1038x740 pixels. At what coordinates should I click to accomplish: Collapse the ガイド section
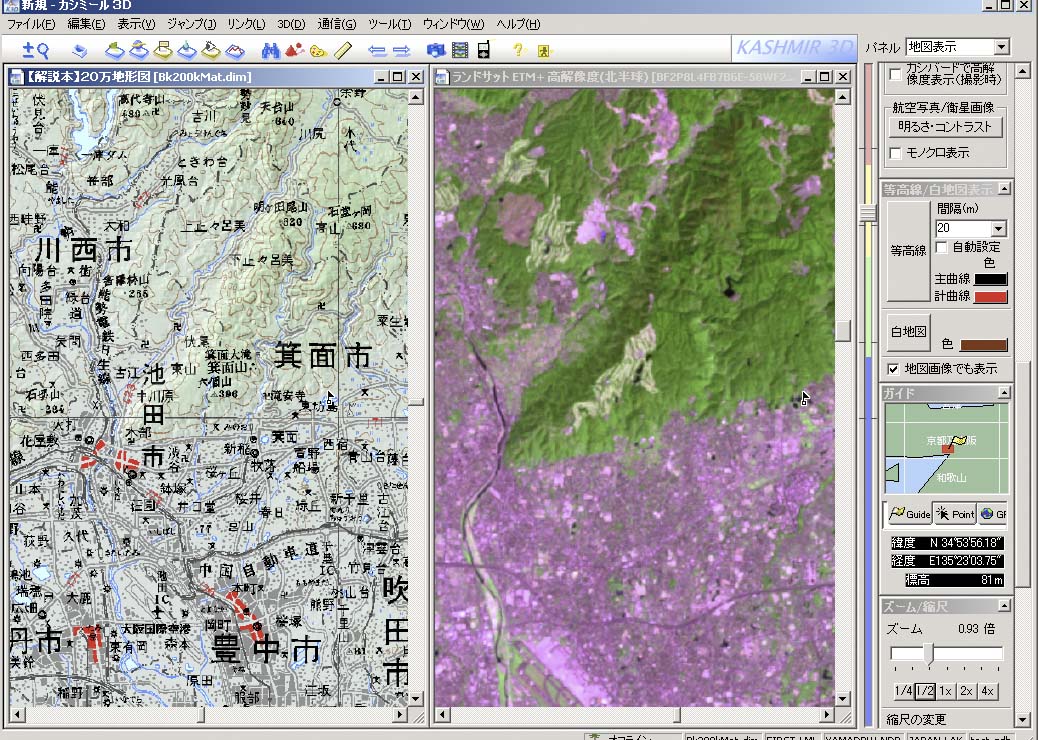tap(1004, 393)
